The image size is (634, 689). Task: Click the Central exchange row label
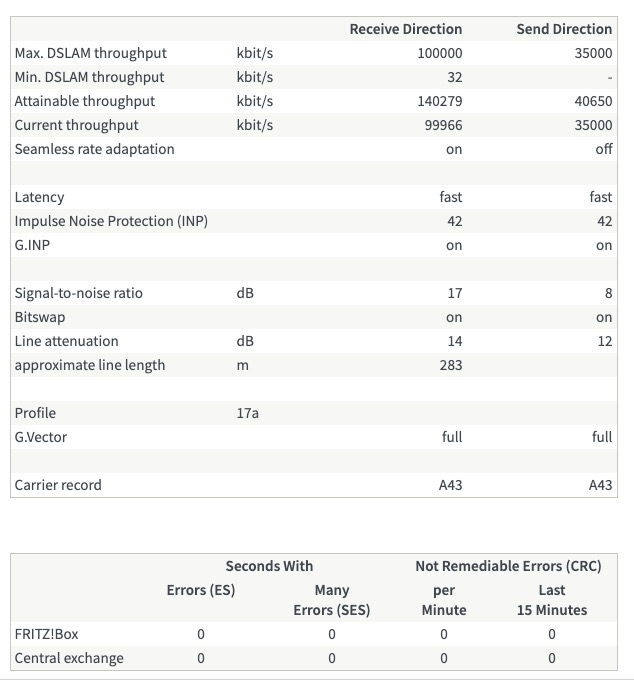69,658
